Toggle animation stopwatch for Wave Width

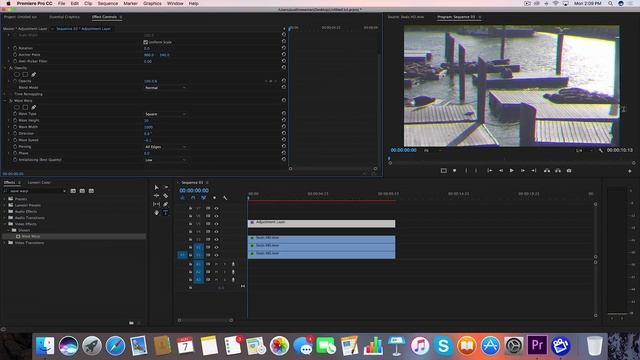click(15, 127)
